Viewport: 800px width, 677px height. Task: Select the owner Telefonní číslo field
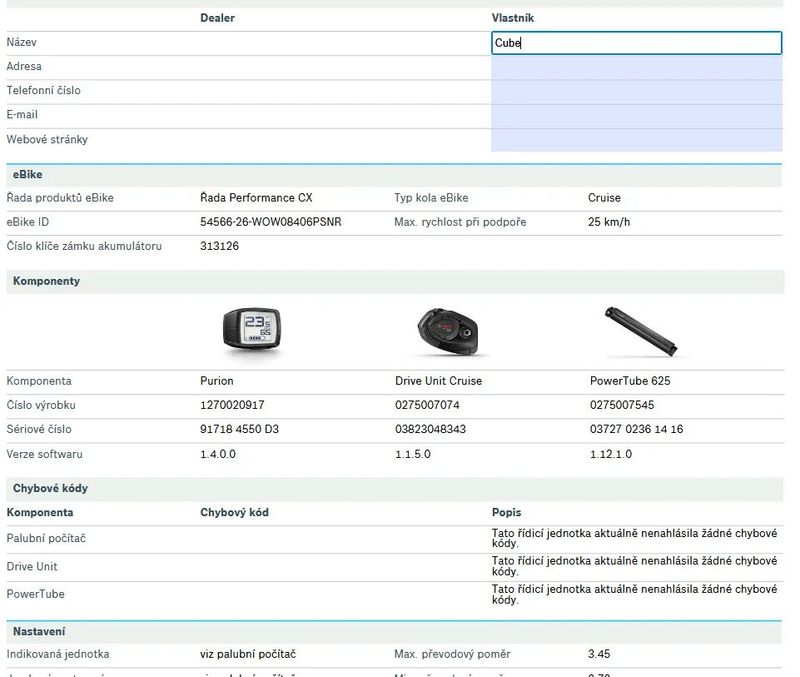pos(636,91)
